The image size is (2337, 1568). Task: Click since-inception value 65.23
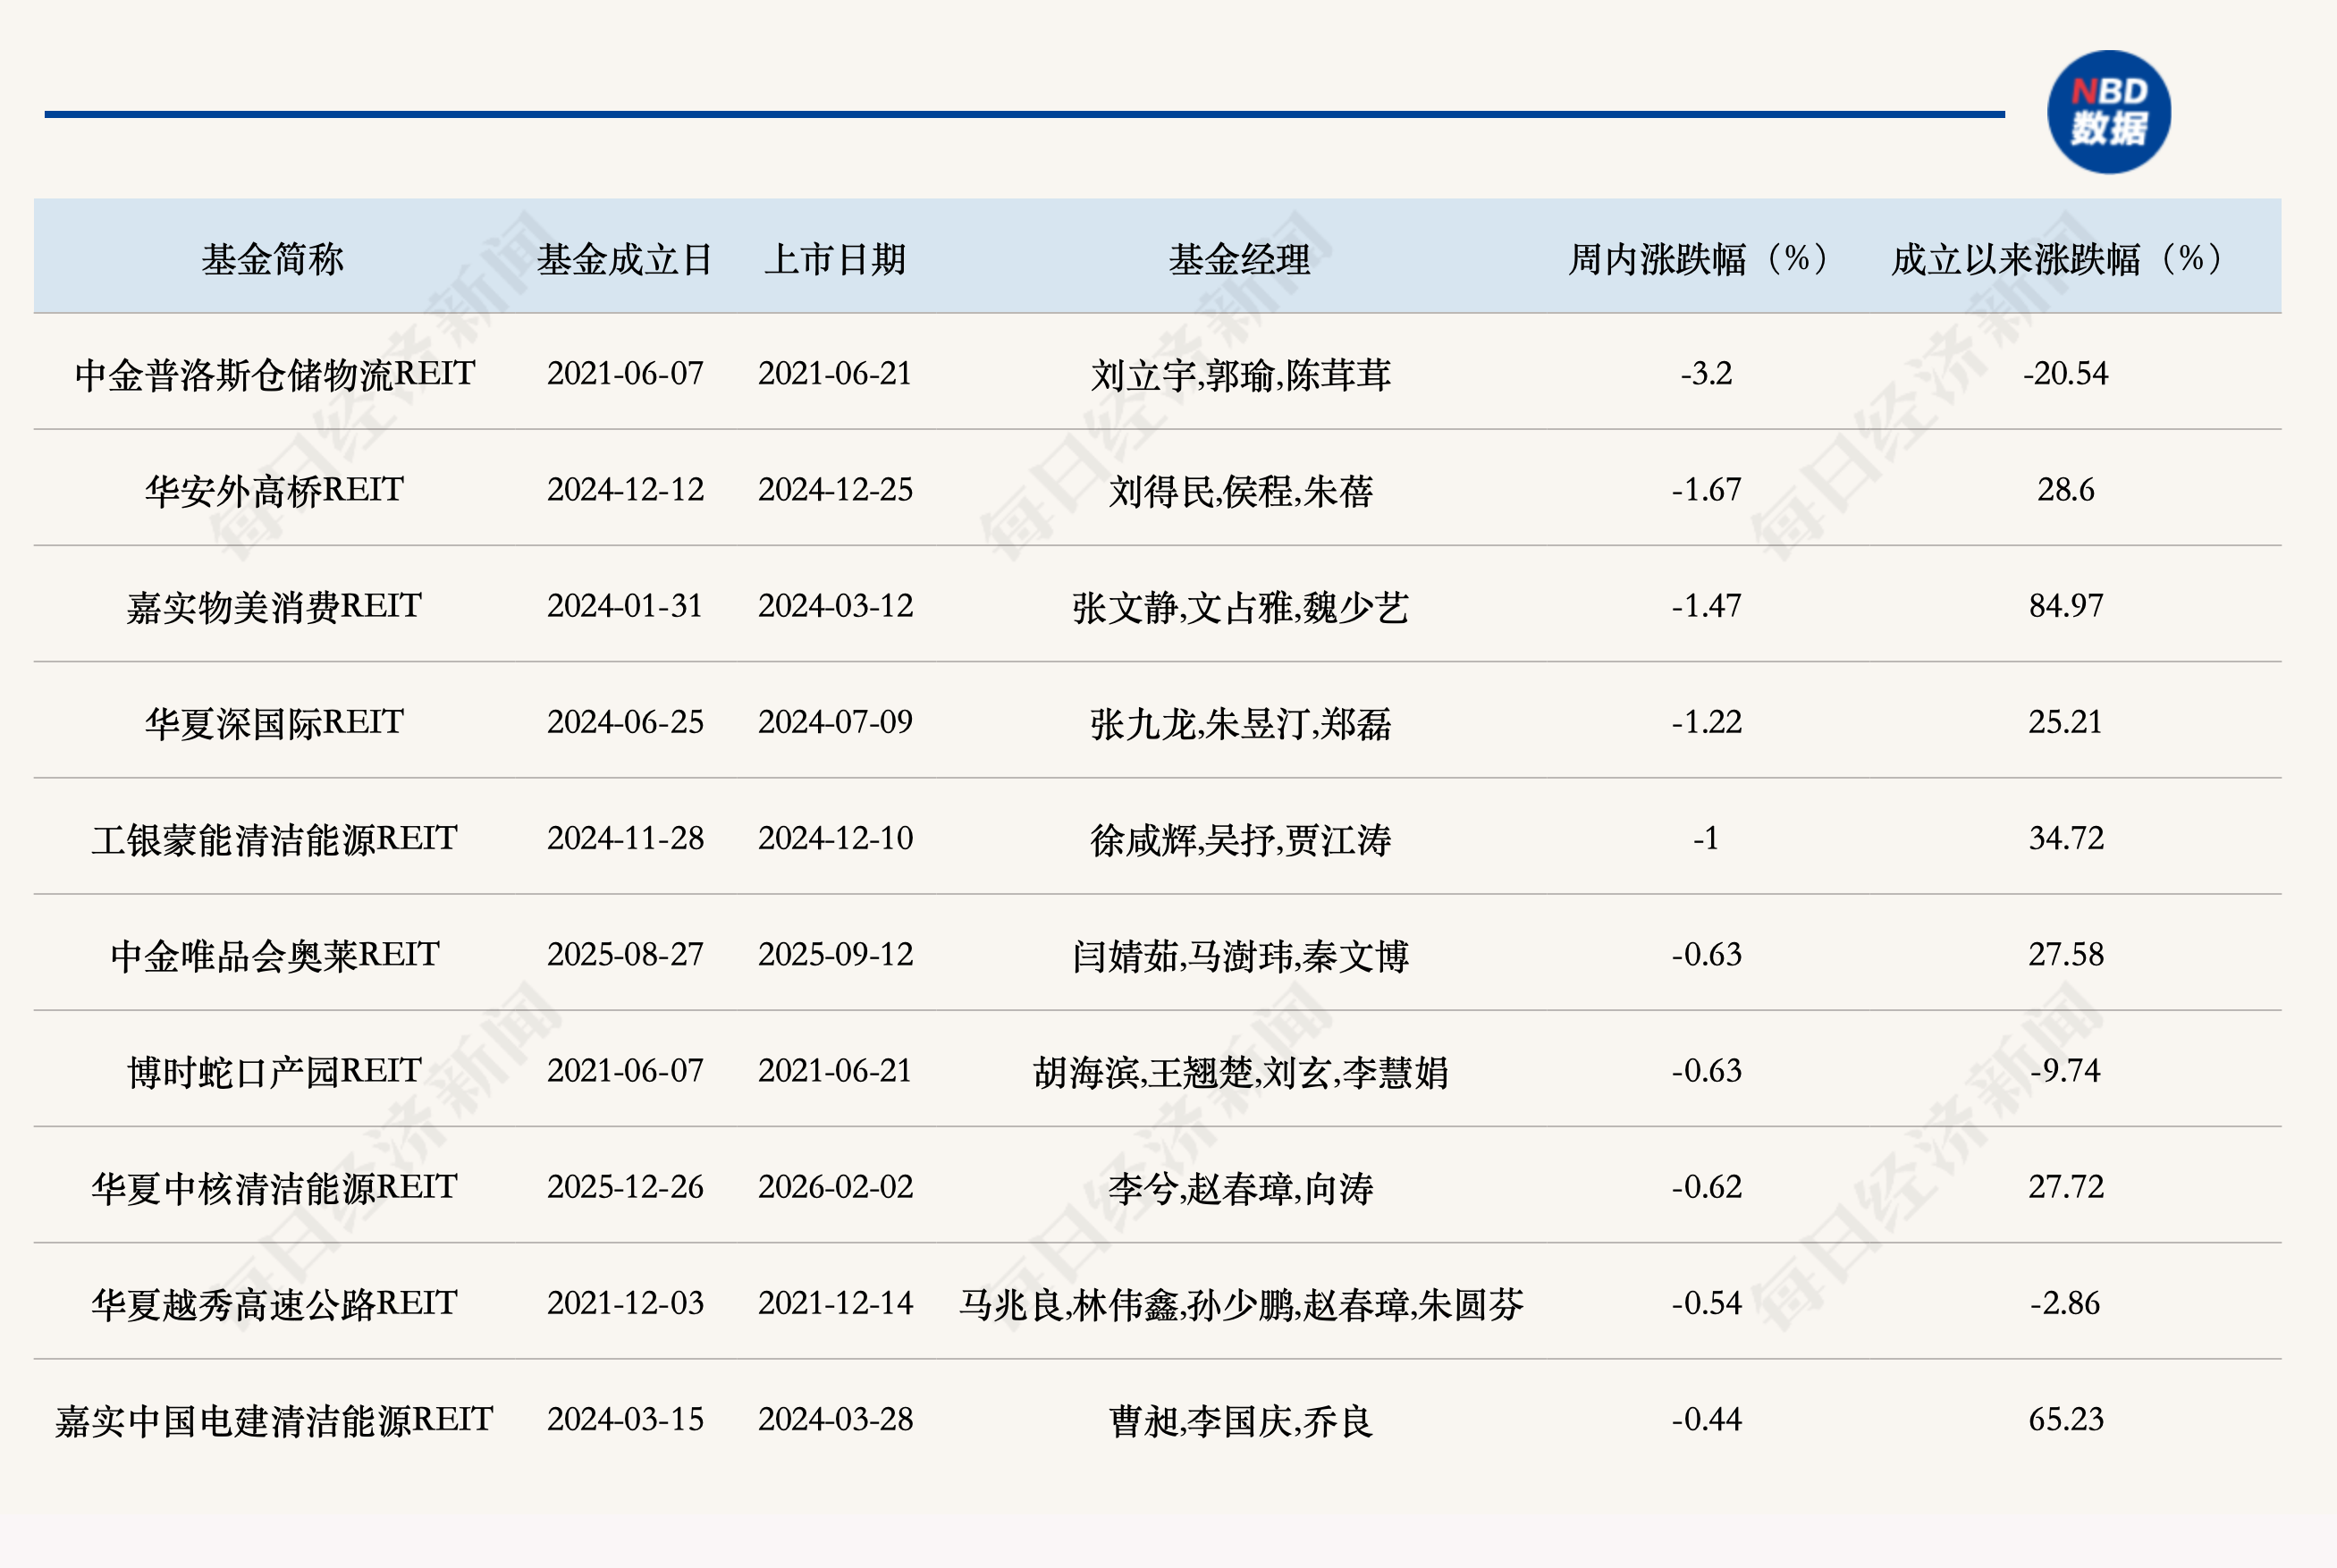click(2065, 1419)
